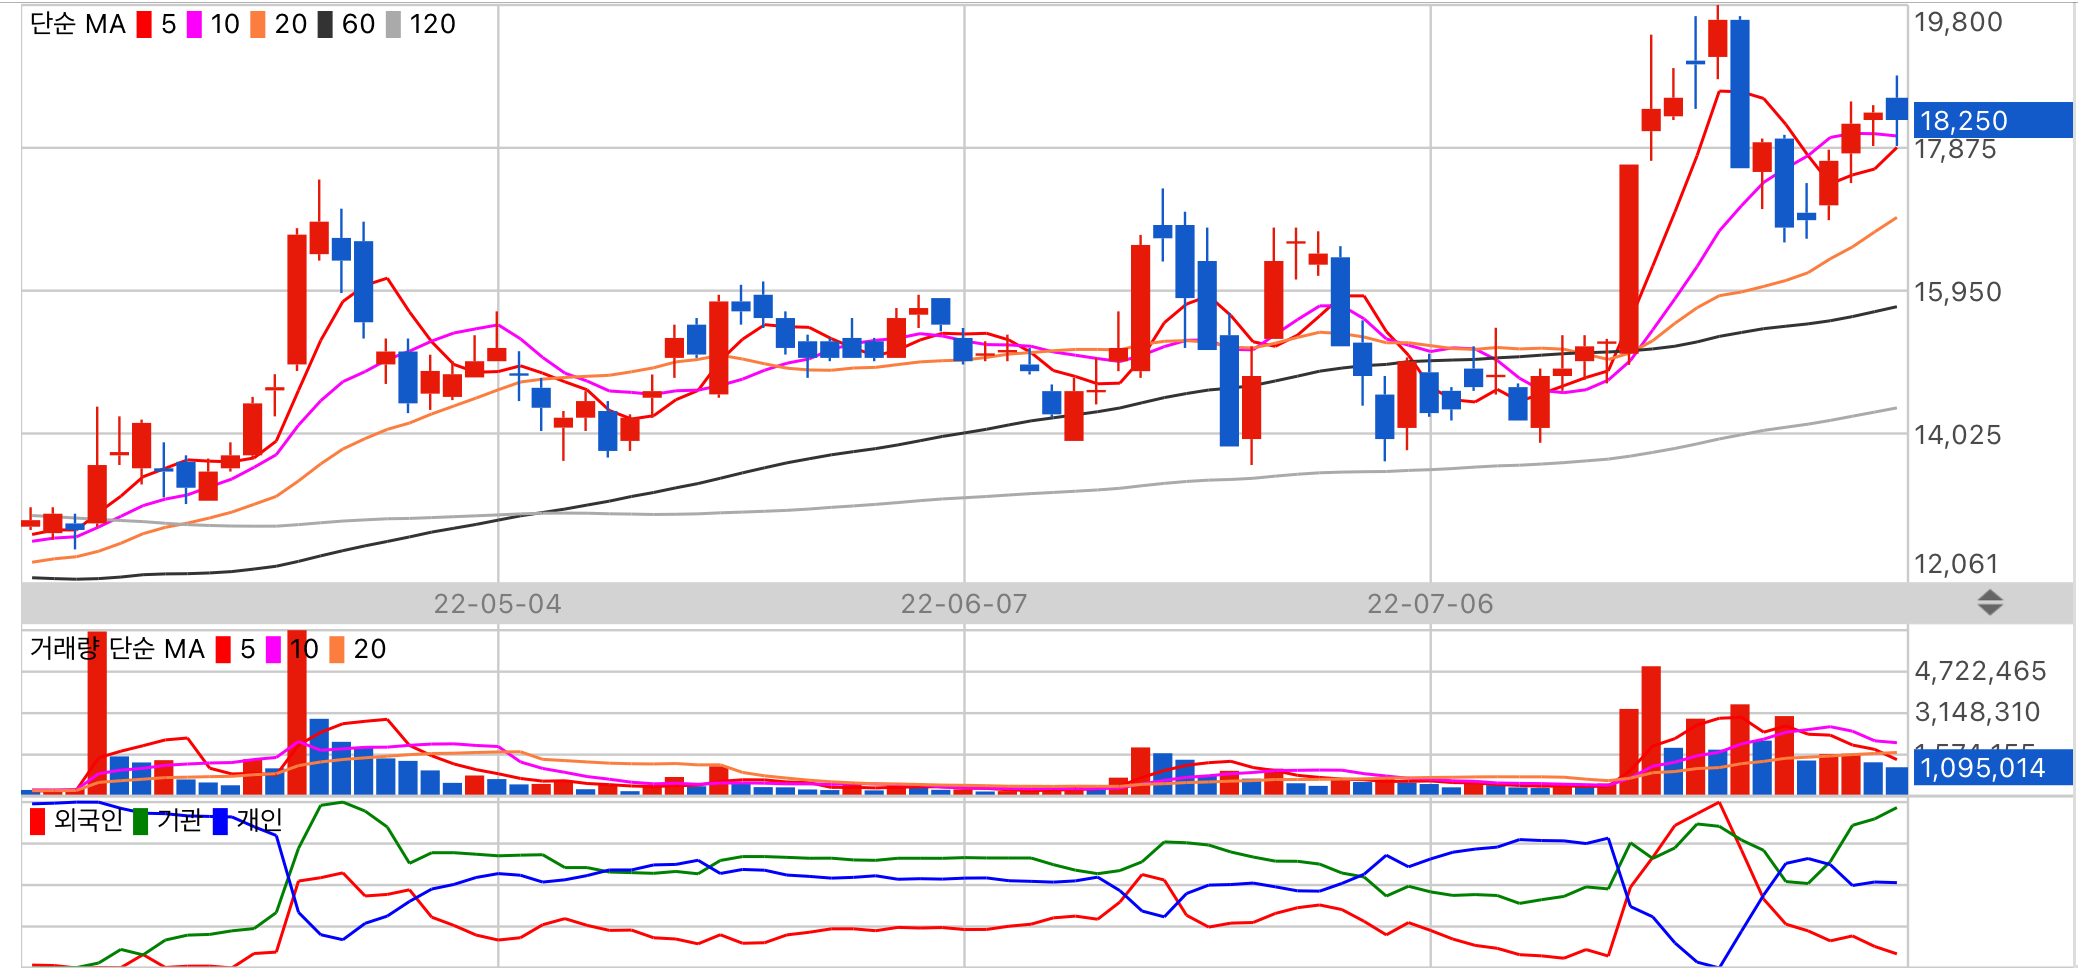Click the 14,025 price axis label
The width and height of the screenshot is (2078, 979).
(x=1958, y=435)
